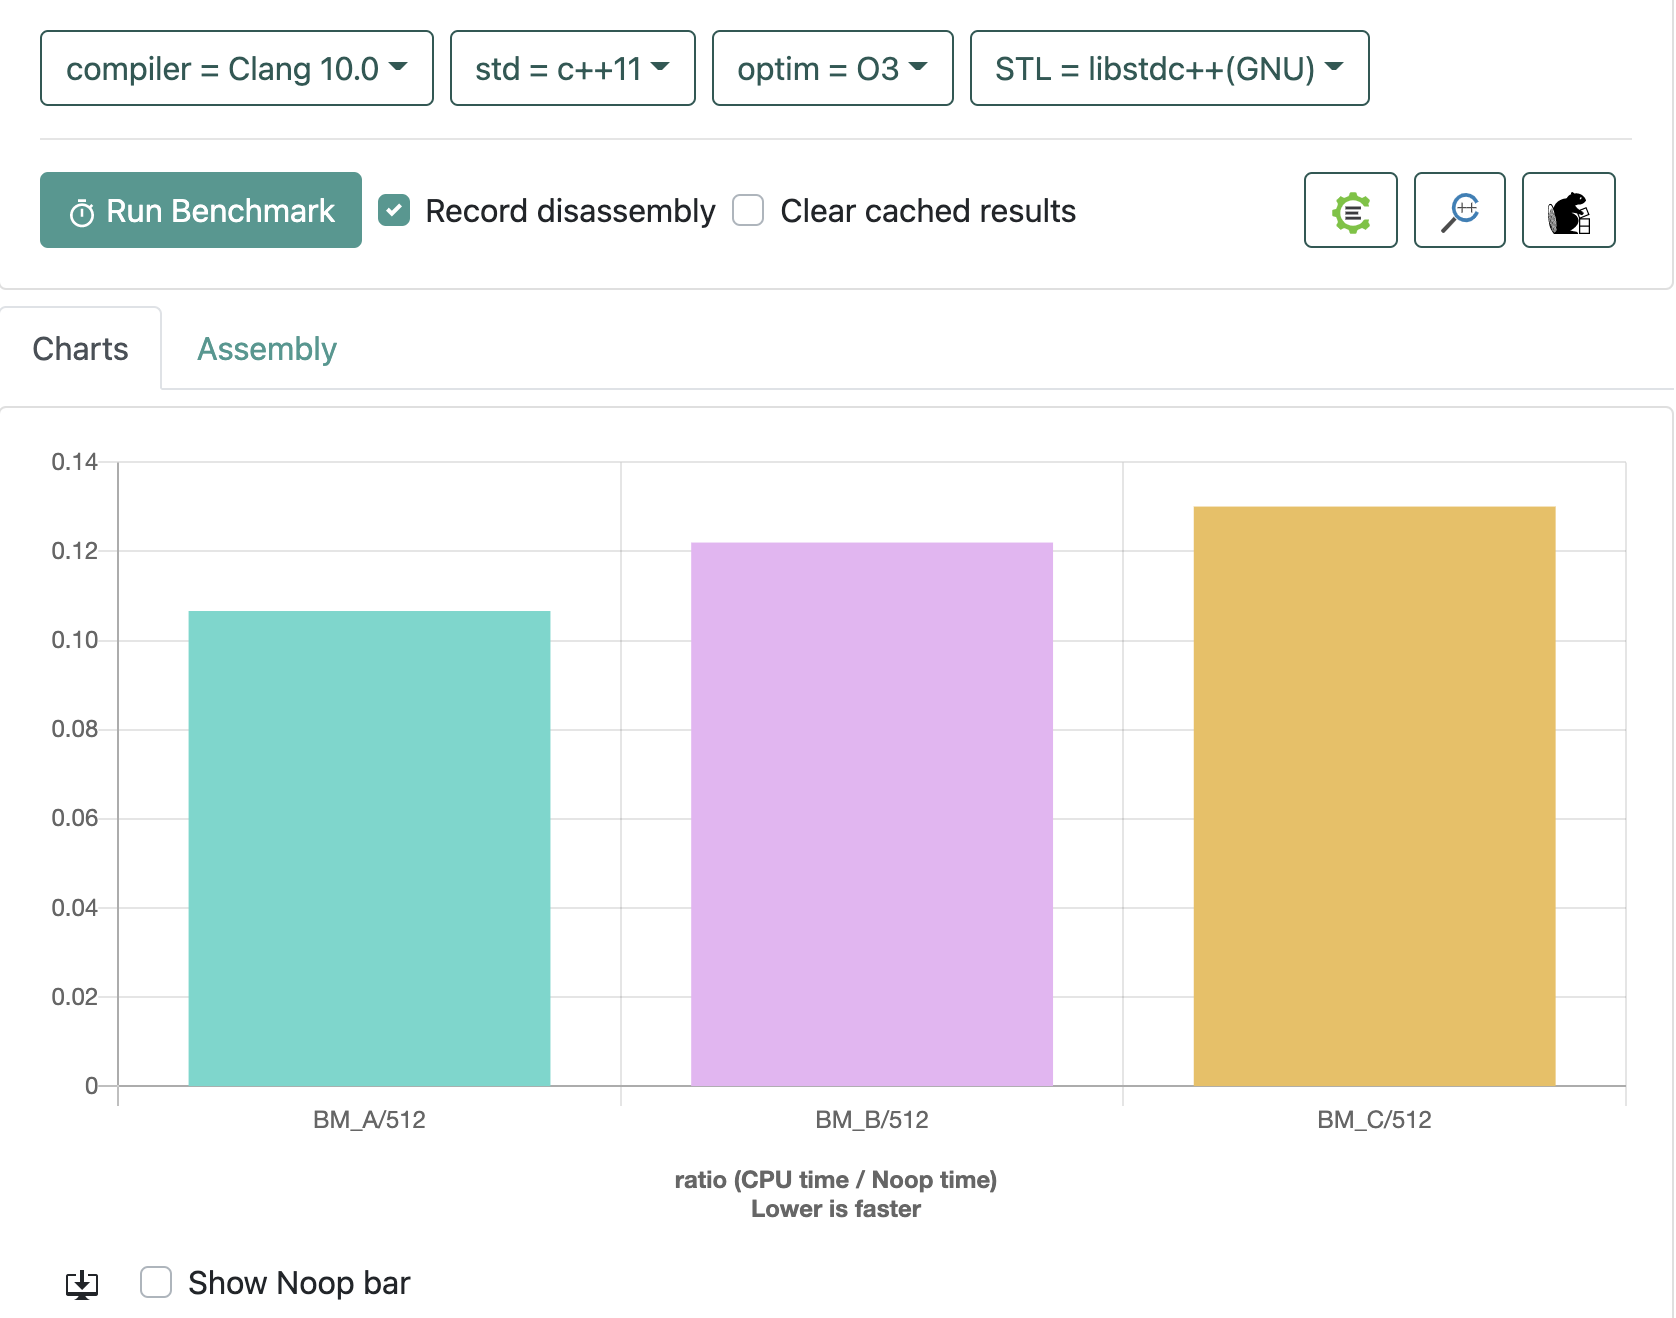Open std = c++11 dropdown
1676x1318 pixels.
(572, 68)
